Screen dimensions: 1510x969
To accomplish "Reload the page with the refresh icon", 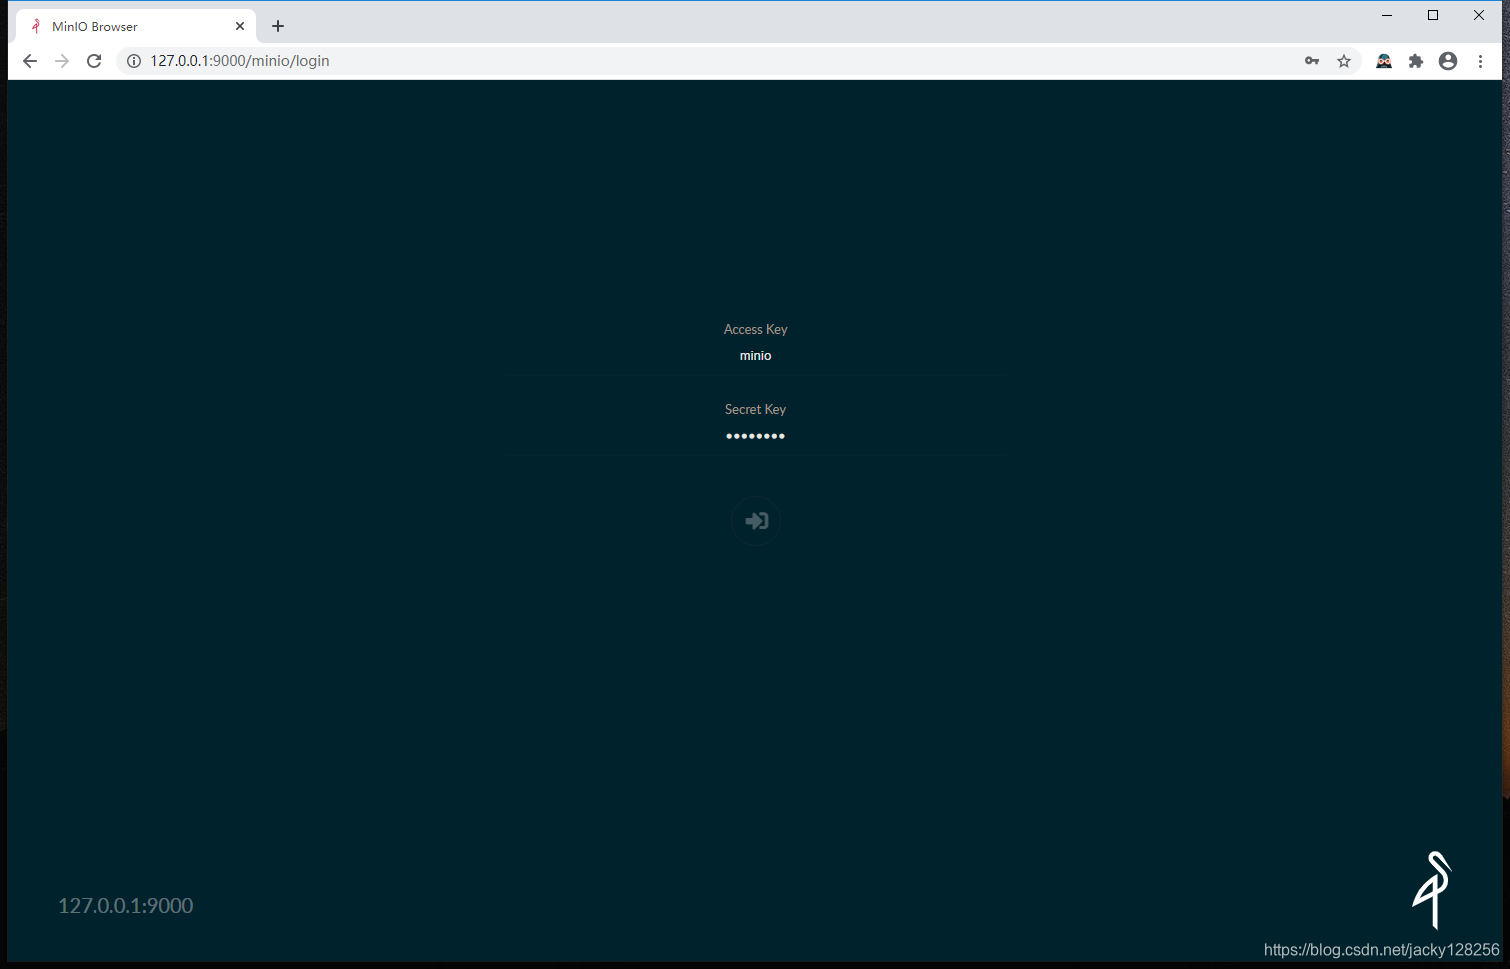I will pyautogui.click(x=94, y=61).
